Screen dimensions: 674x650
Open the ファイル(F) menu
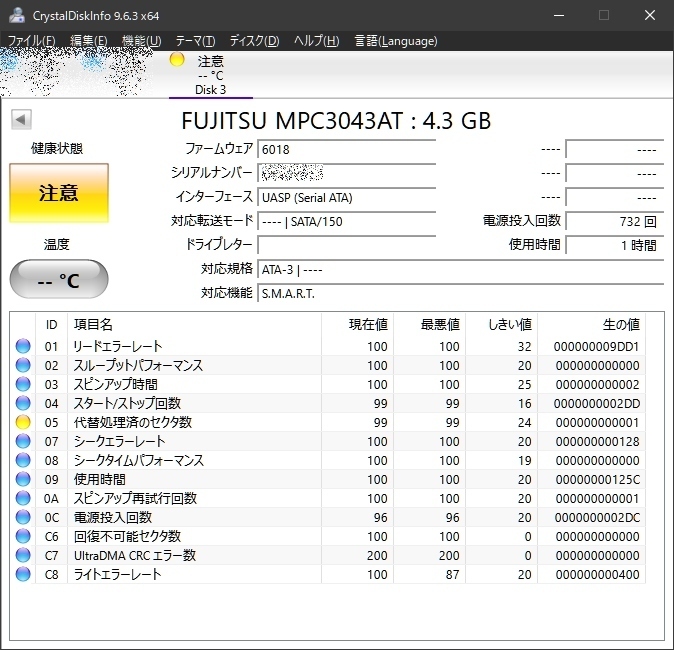tap(31, 41)
